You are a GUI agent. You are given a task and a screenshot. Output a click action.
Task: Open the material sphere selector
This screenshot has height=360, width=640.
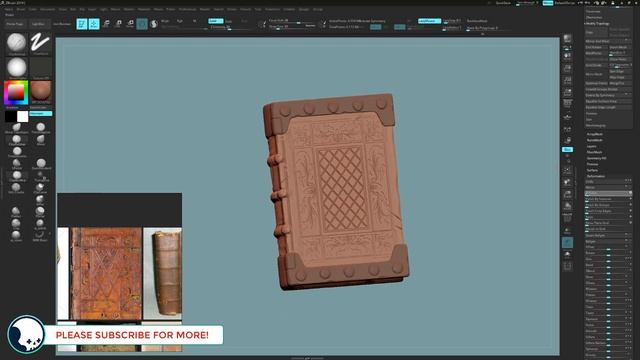tap(40, 92)
